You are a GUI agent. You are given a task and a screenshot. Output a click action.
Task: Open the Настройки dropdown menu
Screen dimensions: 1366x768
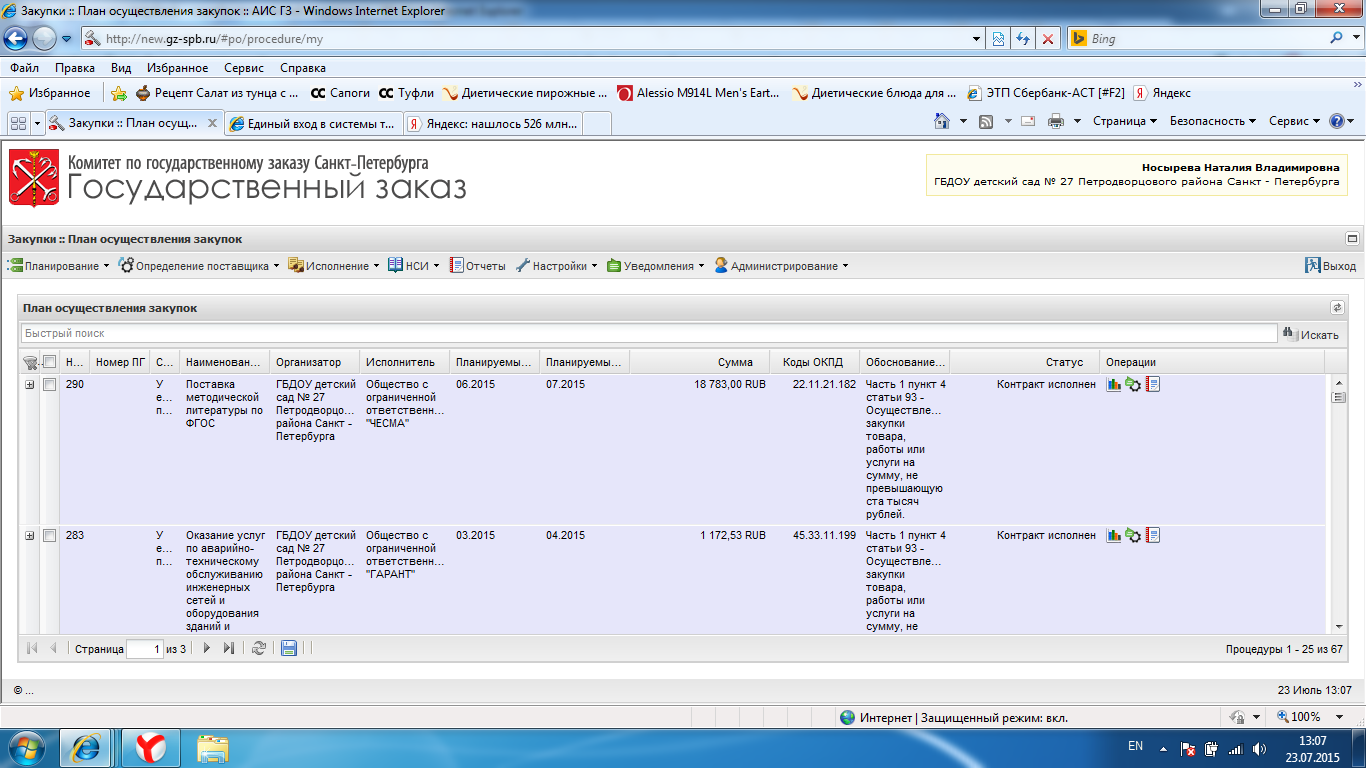(x=556, y=266)
